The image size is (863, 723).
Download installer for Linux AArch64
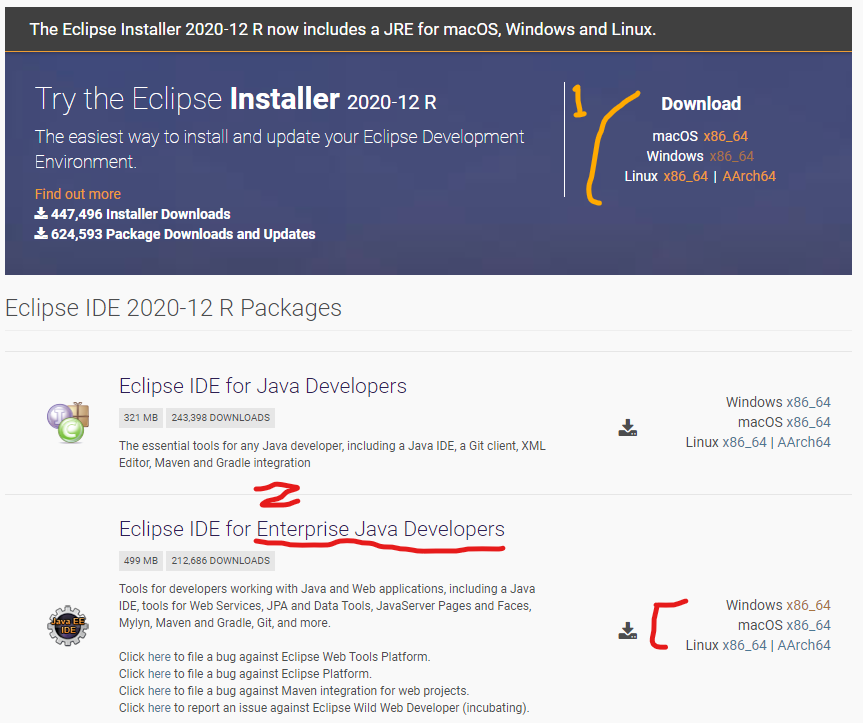pos(749,176)
